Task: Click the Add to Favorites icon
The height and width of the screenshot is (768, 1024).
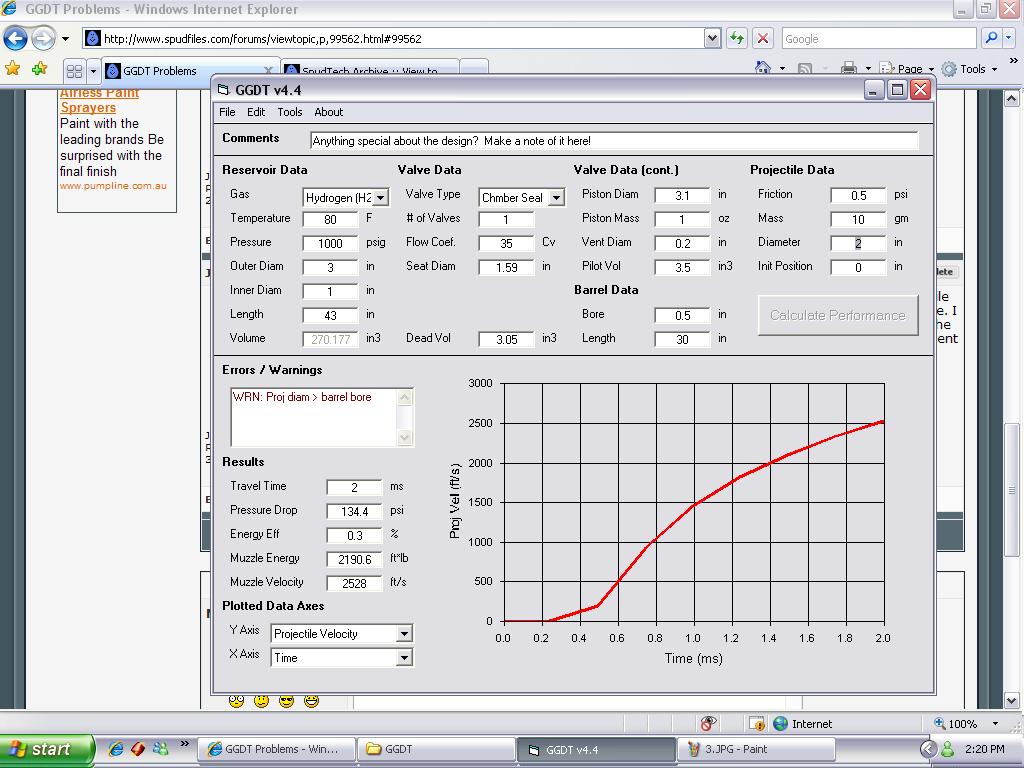Action: coord(39,69)
